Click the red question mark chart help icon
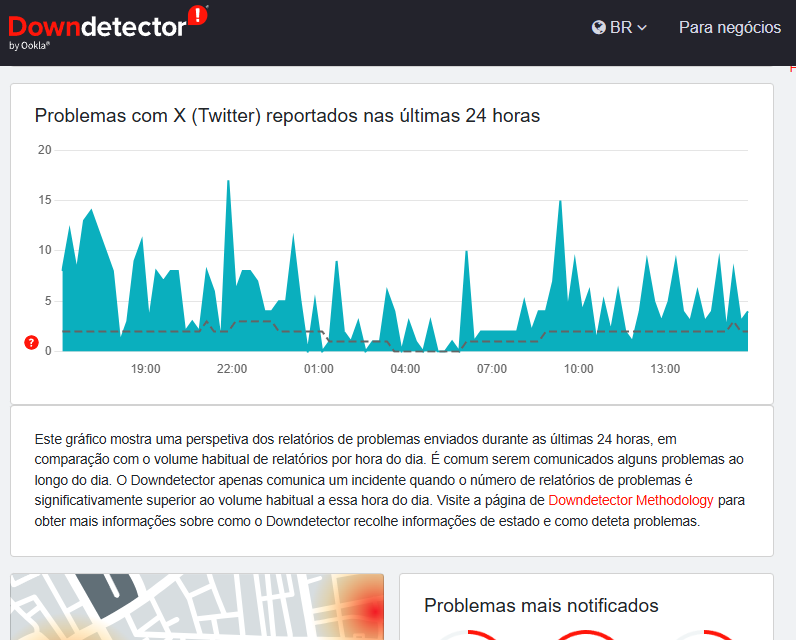This screenshot has width=796, height=640. [x=32, y=343]
